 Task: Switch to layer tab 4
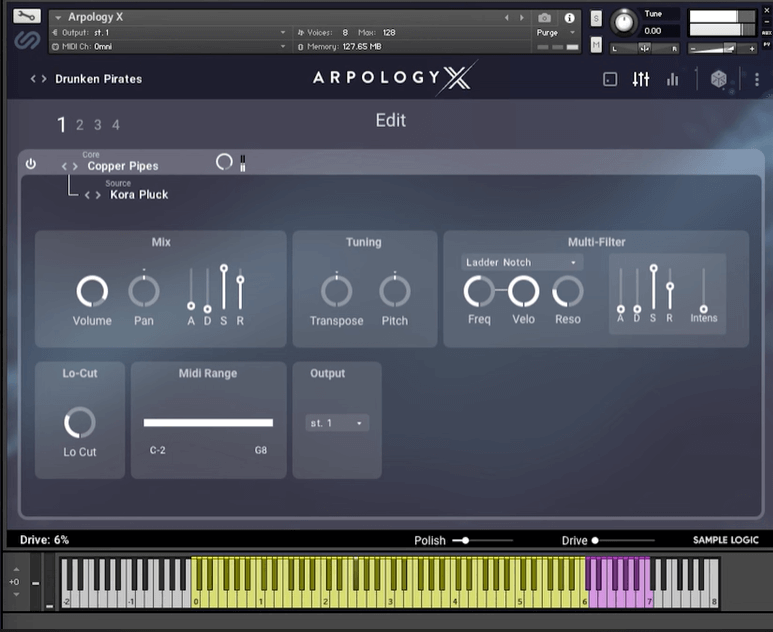116,125
